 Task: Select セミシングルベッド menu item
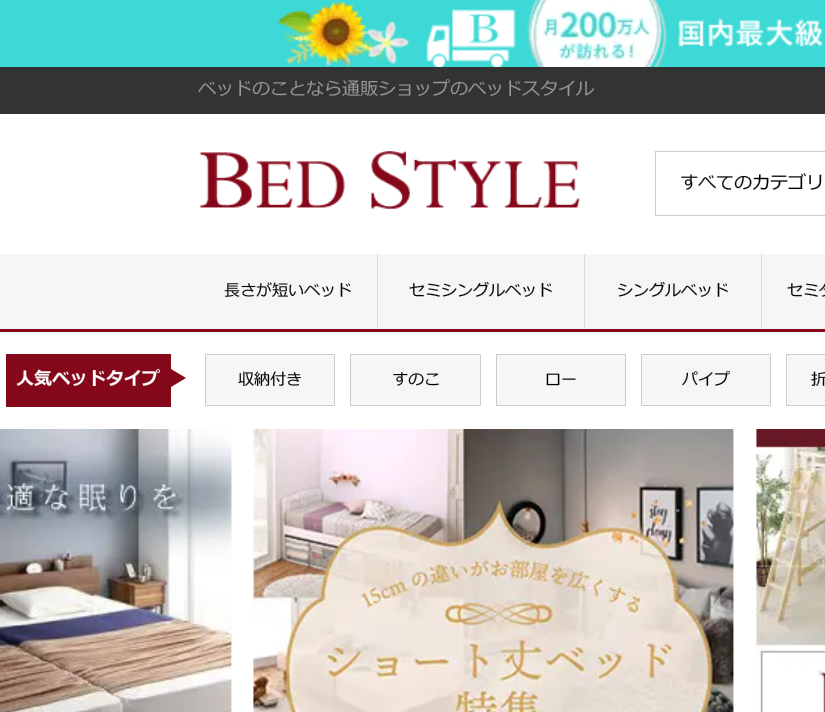click(481, 290)
